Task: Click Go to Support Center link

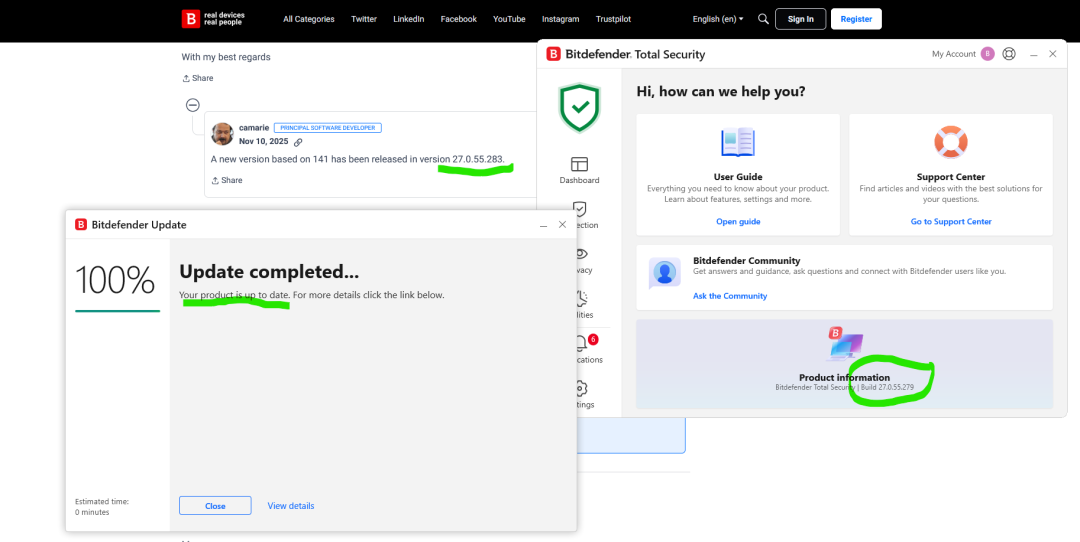Action: tap(951, 222)
